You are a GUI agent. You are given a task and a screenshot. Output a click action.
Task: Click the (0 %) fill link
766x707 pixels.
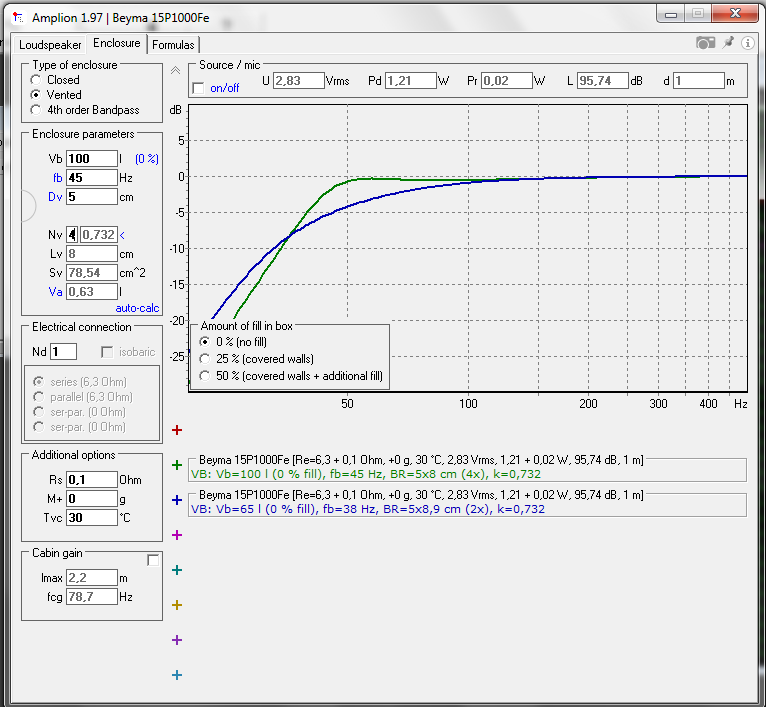coord(147,159)
